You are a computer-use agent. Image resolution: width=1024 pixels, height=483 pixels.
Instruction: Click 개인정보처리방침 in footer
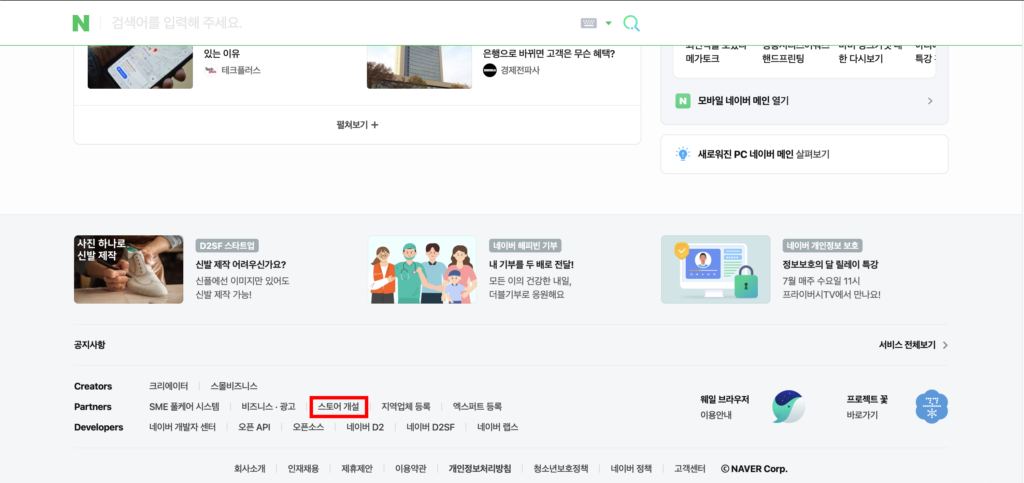480,468
